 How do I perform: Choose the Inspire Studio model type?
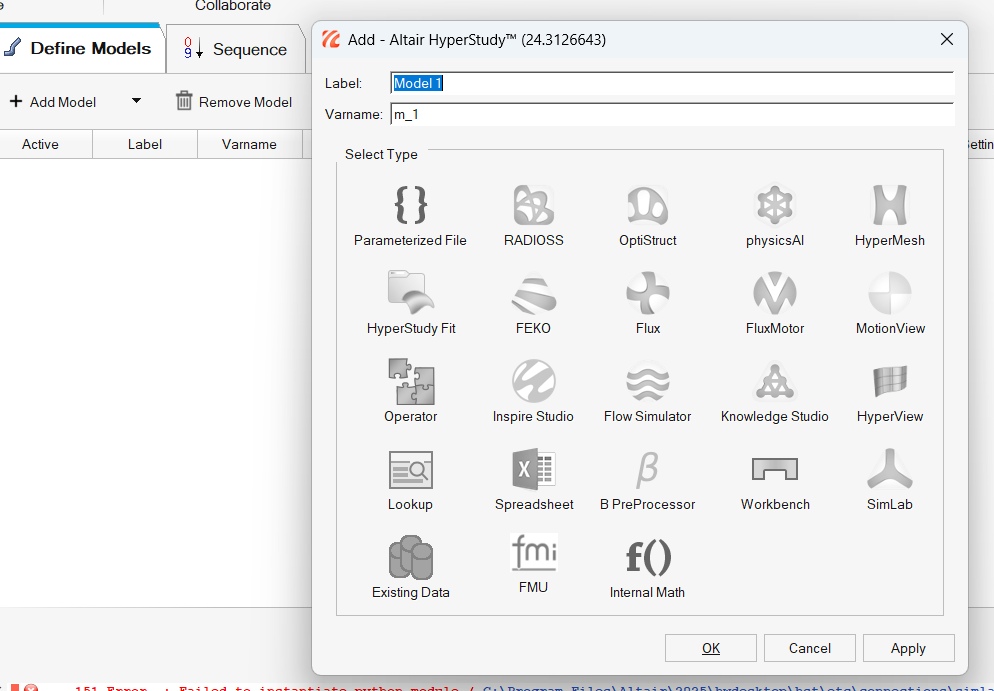point(533,391)
